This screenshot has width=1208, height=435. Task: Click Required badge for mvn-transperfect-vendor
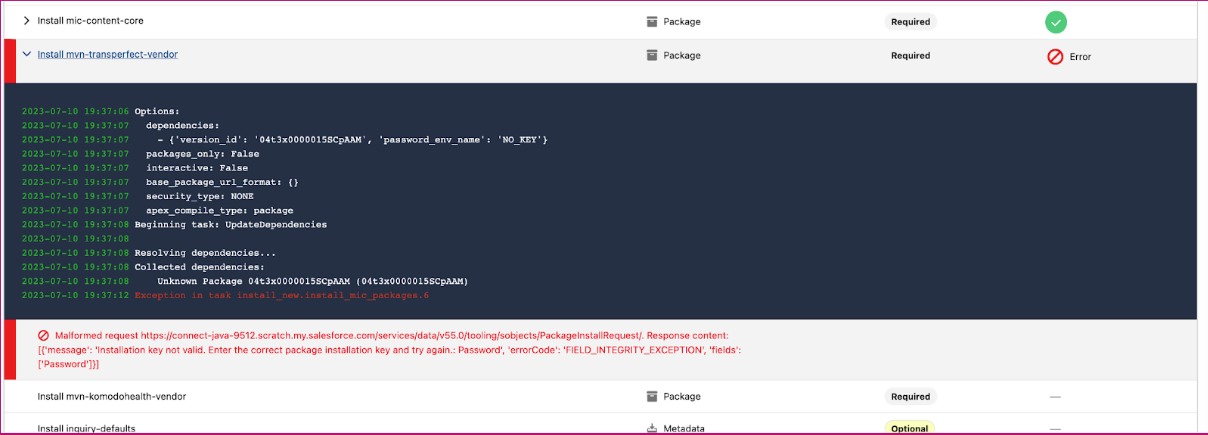click(x=910, y=55)
